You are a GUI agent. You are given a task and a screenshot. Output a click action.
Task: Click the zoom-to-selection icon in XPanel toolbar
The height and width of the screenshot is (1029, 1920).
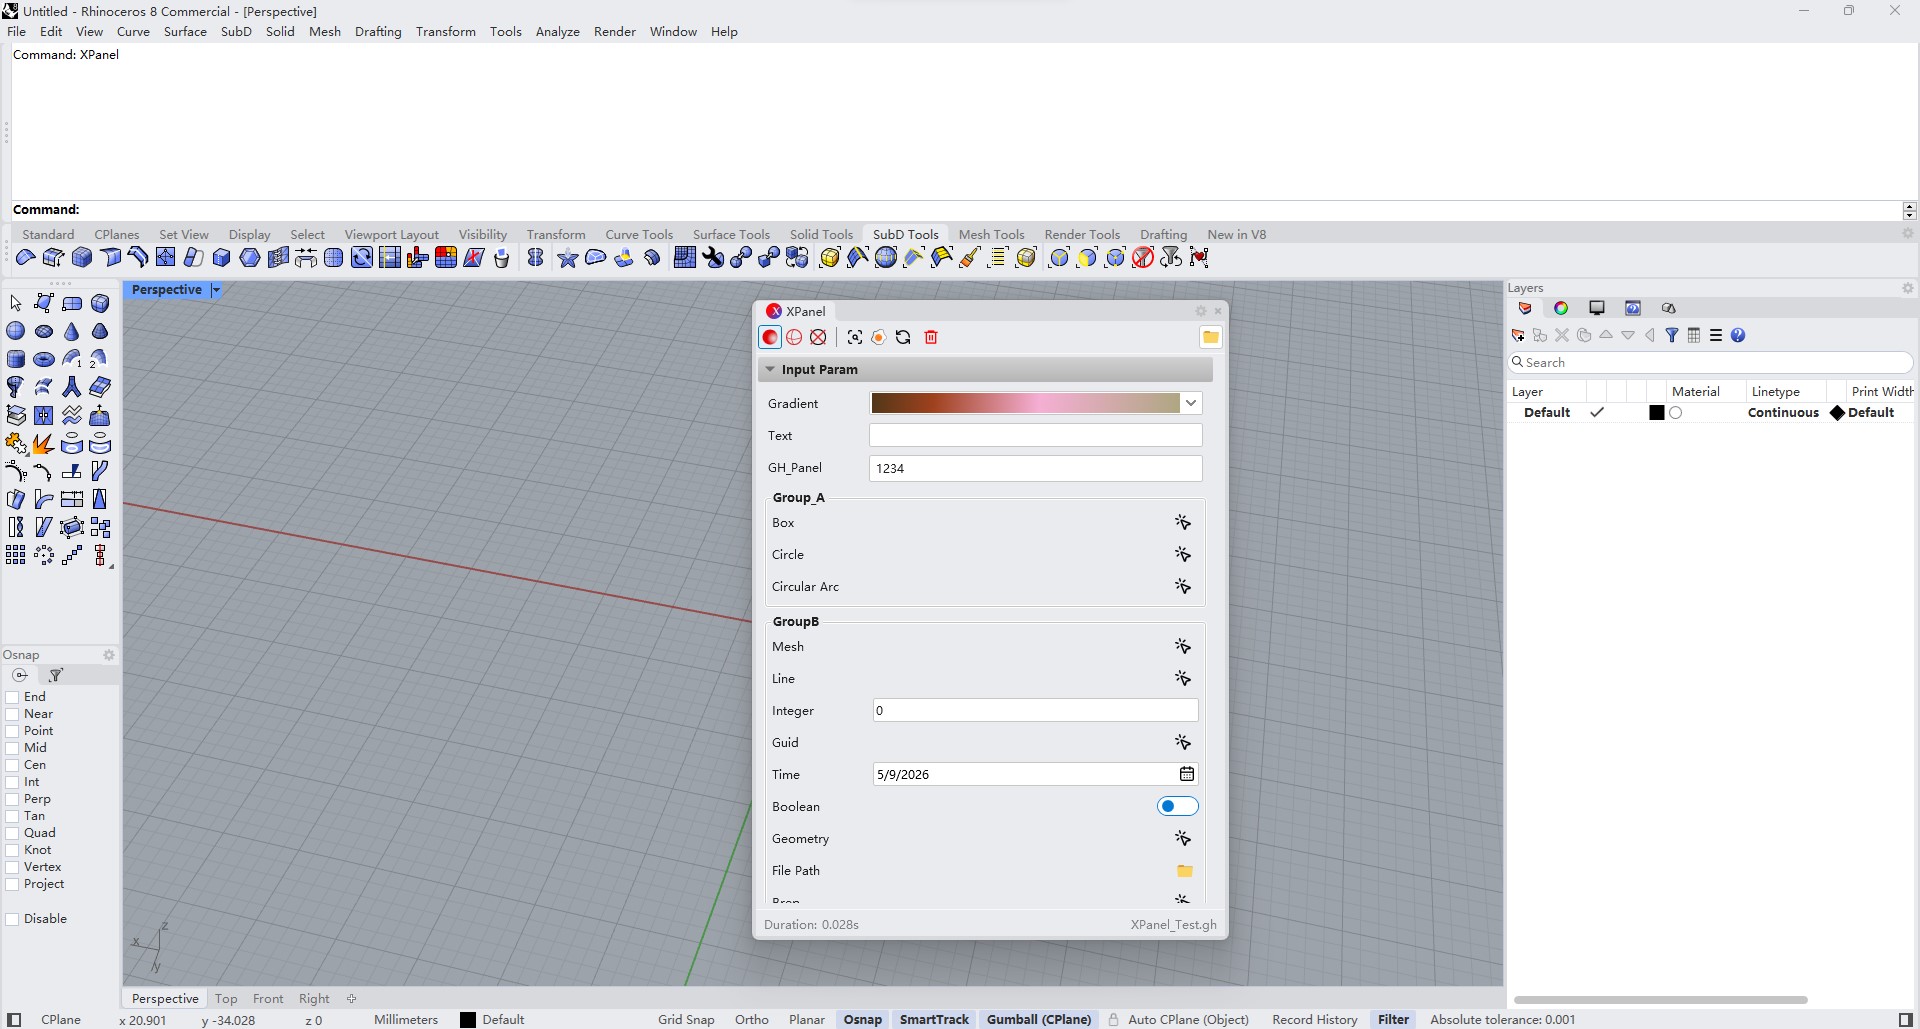(855, 337)
